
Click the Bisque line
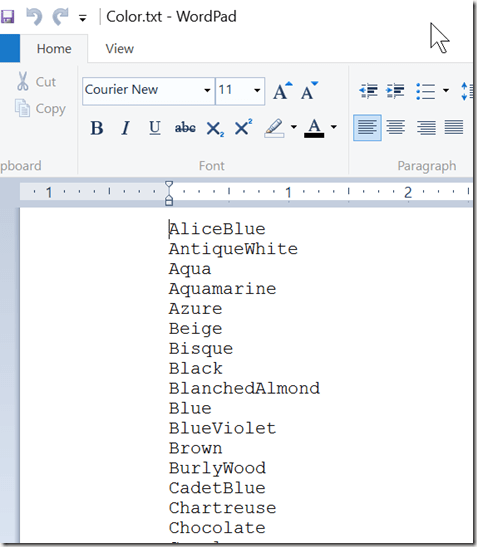[201, 349]
